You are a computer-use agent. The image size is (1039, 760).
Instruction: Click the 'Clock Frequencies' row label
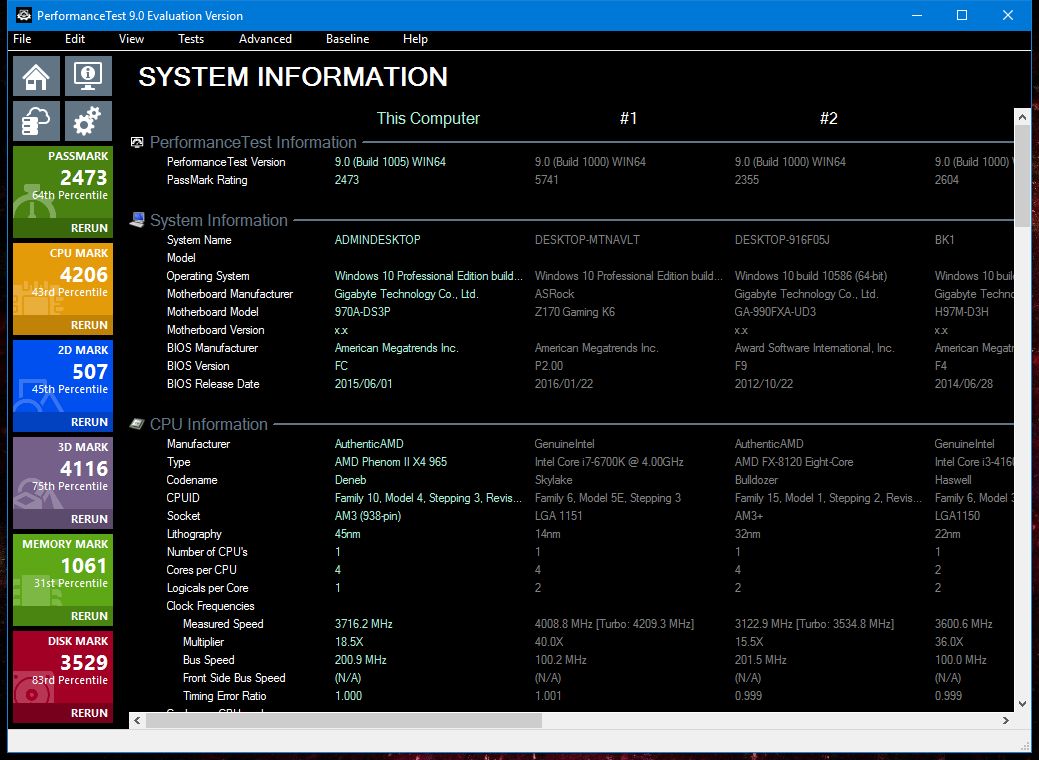pyautogui.click(x=210, y=606)
